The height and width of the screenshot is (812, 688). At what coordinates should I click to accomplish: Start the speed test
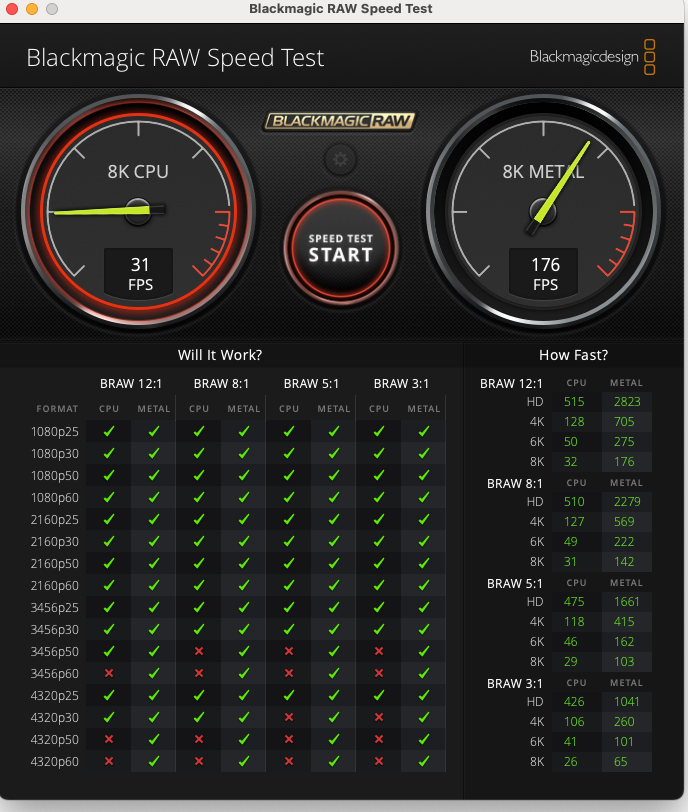[x=341, y=248]
